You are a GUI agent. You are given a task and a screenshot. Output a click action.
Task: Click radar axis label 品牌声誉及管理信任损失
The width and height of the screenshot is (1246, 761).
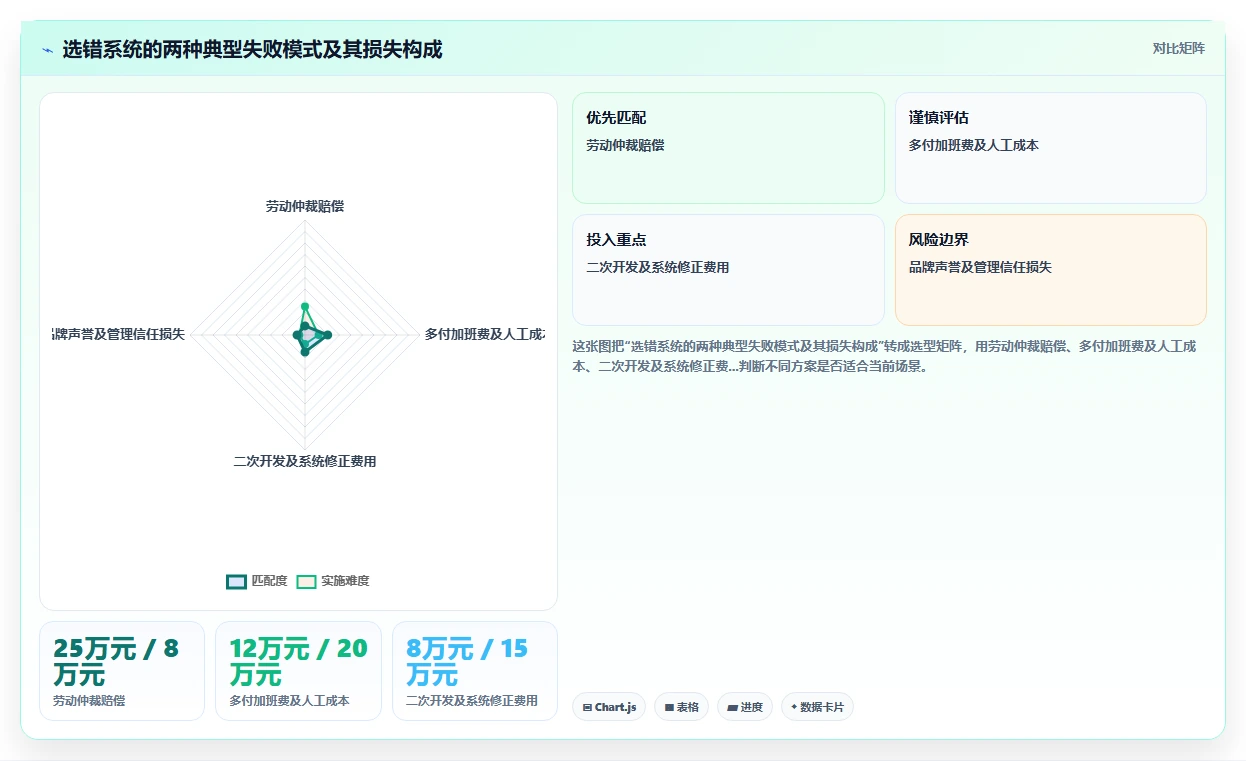pos(119,334)
